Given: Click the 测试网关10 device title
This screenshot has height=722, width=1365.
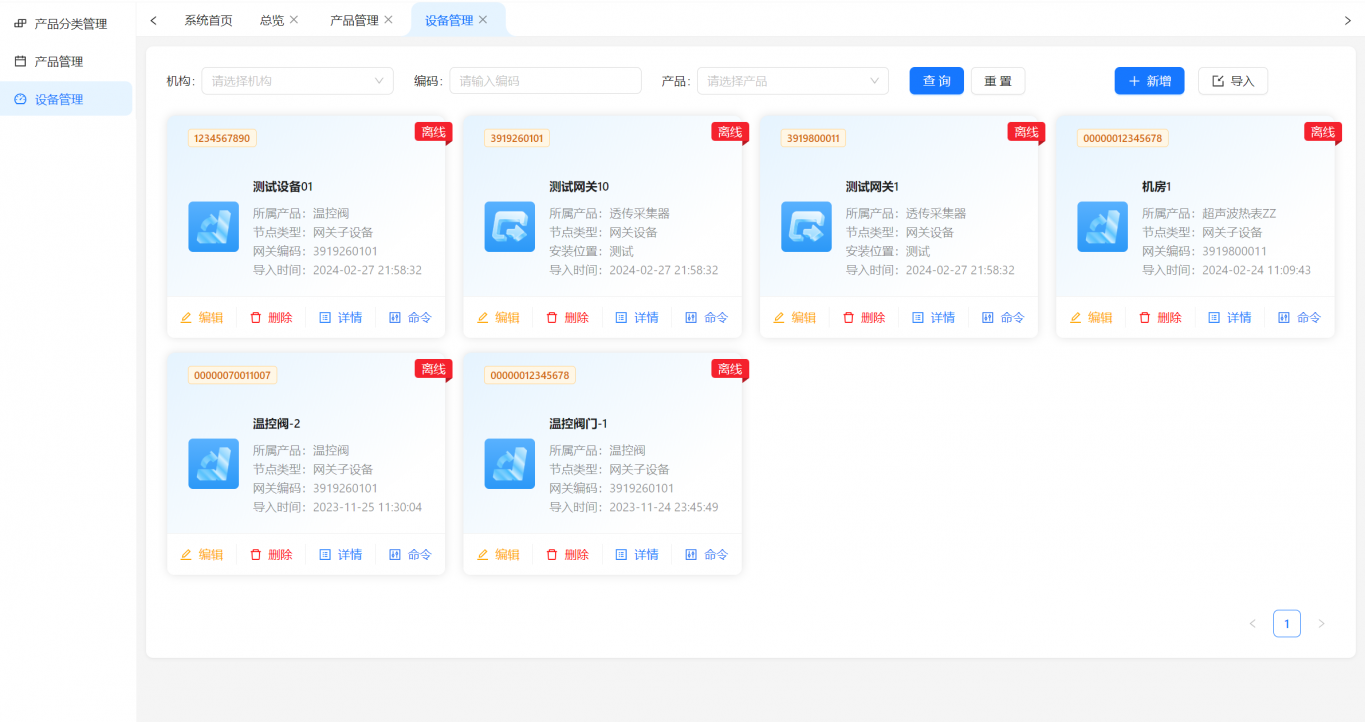Looking at the screenshot, I should coord(579,187).
